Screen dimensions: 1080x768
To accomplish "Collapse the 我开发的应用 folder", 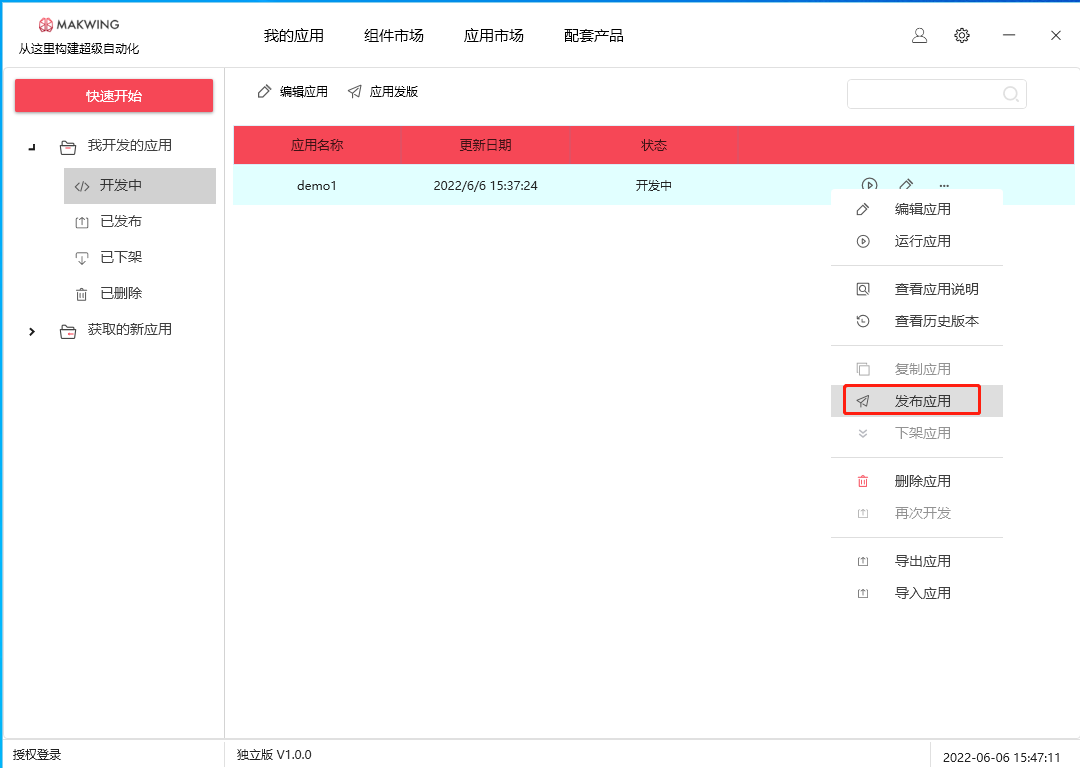I will pos(30,146).
